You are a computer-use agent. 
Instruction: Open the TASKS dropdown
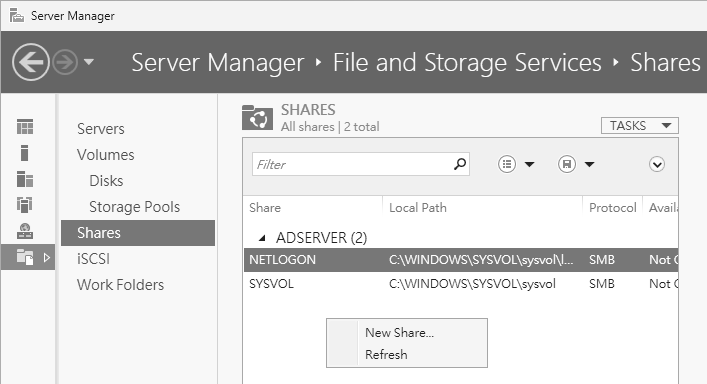(639, 125)
